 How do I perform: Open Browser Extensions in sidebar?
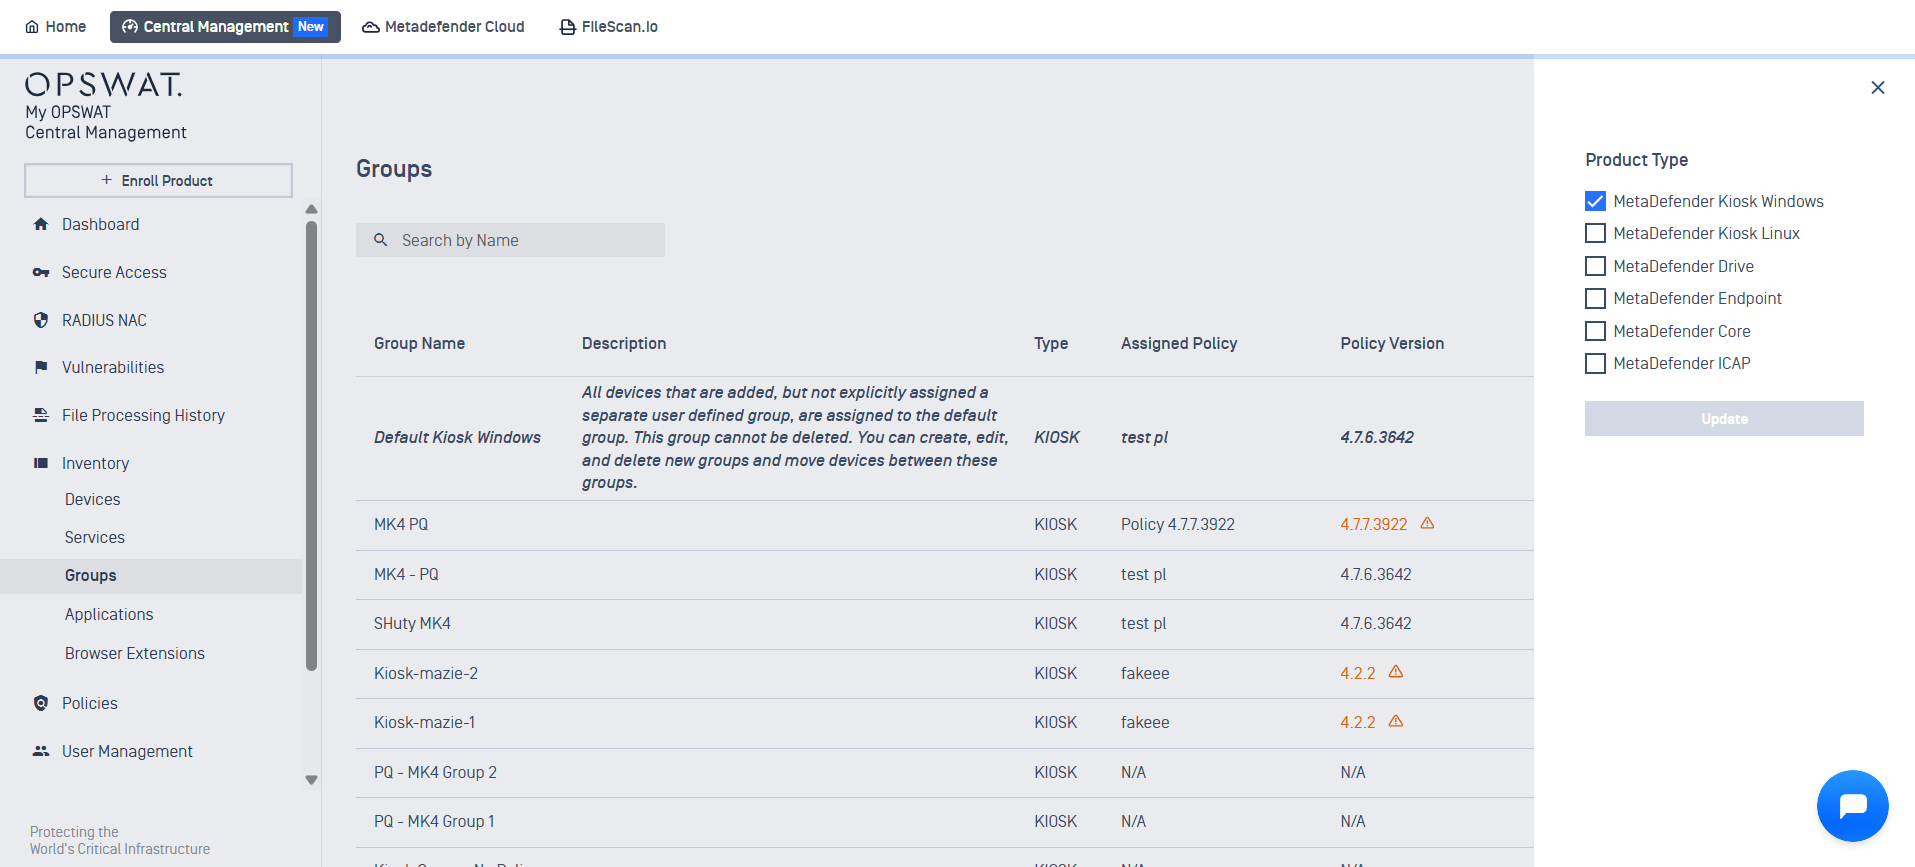[x=135, y=653]
